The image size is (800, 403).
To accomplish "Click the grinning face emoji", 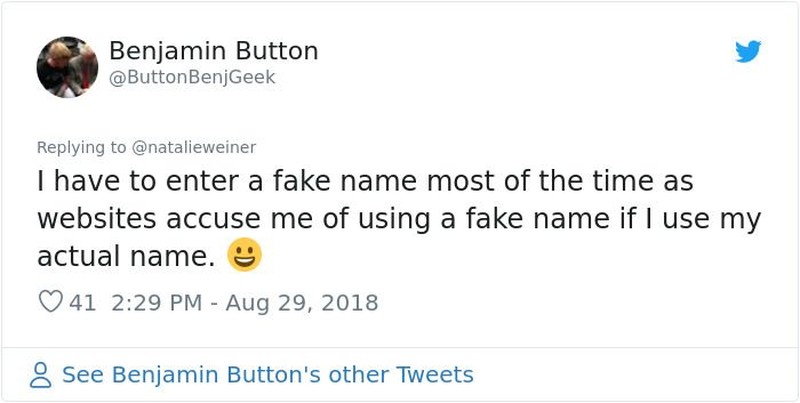I will [x=245, y=256].
